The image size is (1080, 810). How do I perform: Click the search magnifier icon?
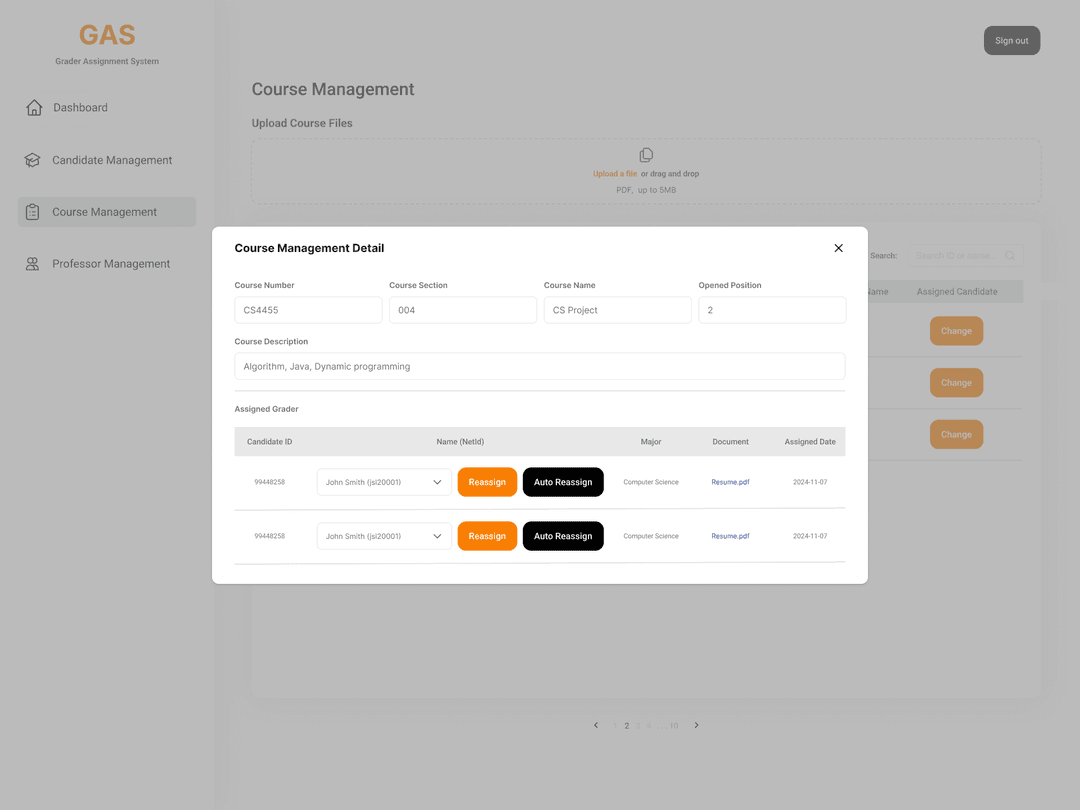coord(1010,255)
